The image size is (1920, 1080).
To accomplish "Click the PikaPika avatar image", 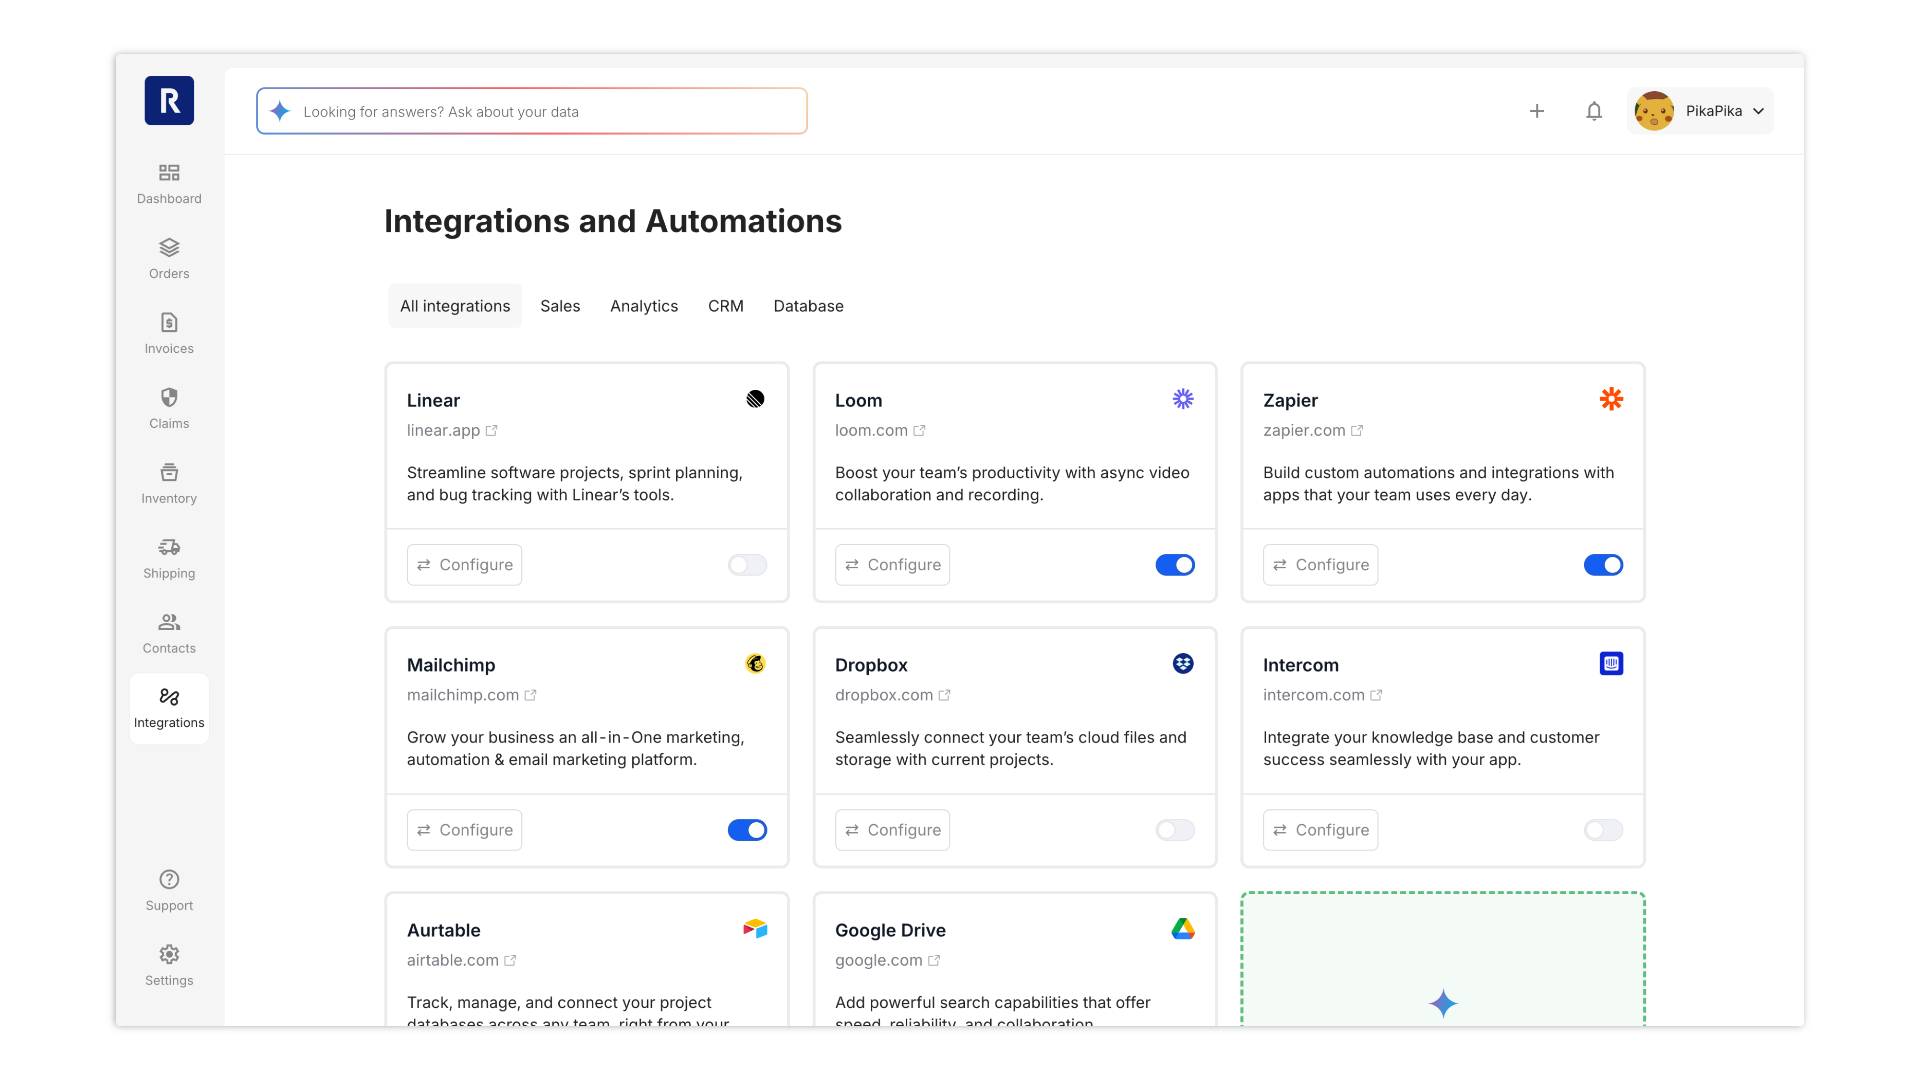I will pos(1654,111).
